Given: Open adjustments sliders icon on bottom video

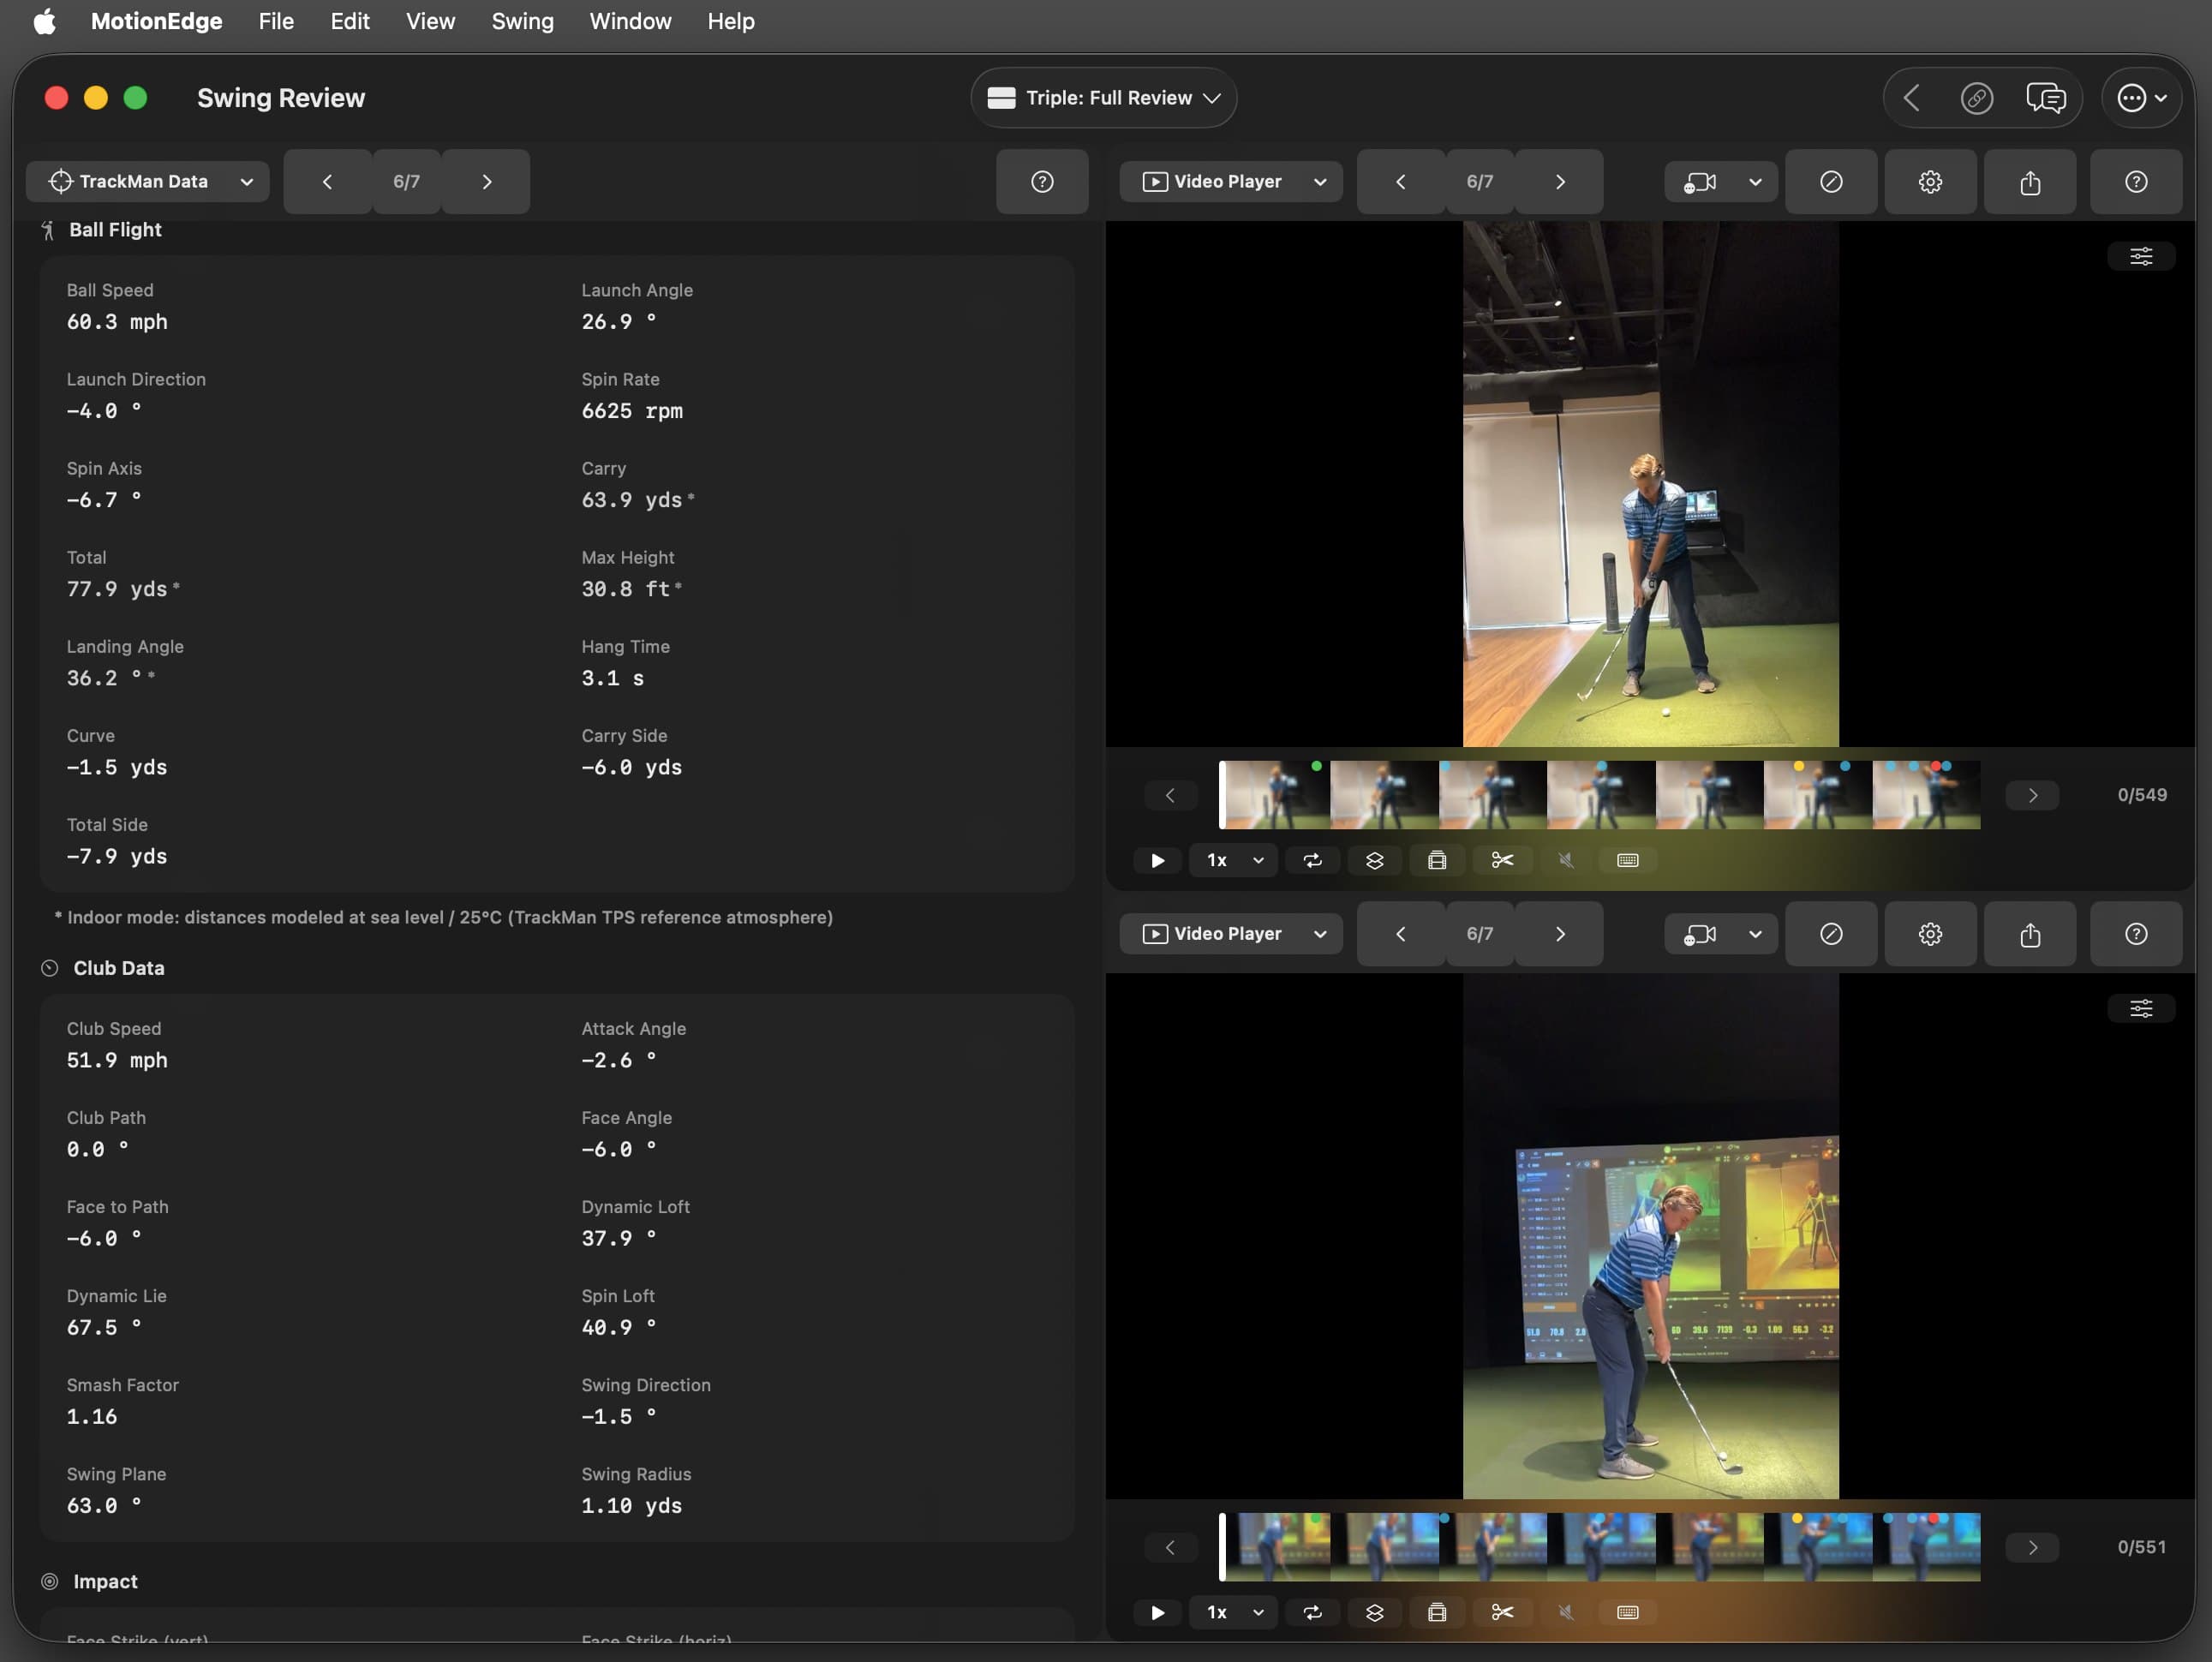Looking at the screenshot, I should coord(2140,1008).
